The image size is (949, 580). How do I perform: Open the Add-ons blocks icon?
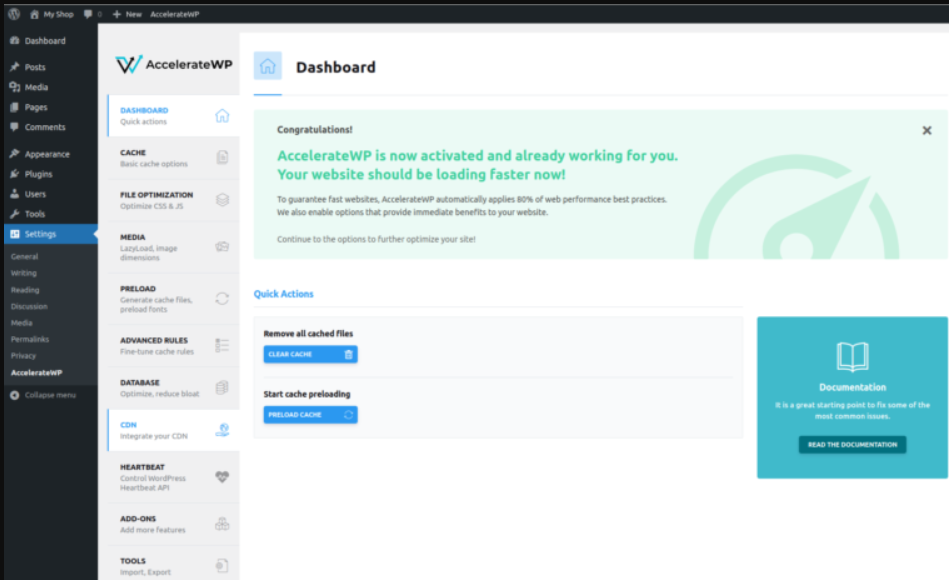(x=222, y=523)
